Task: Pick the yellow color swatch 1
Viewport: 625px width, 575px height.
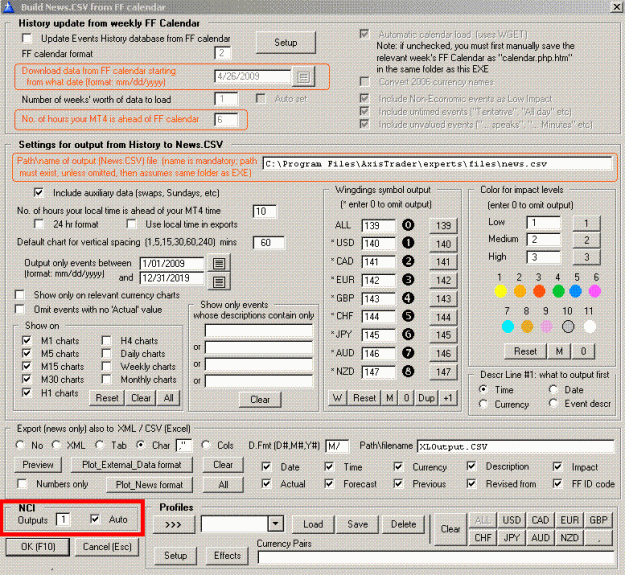Action: (x=501, y=291)
